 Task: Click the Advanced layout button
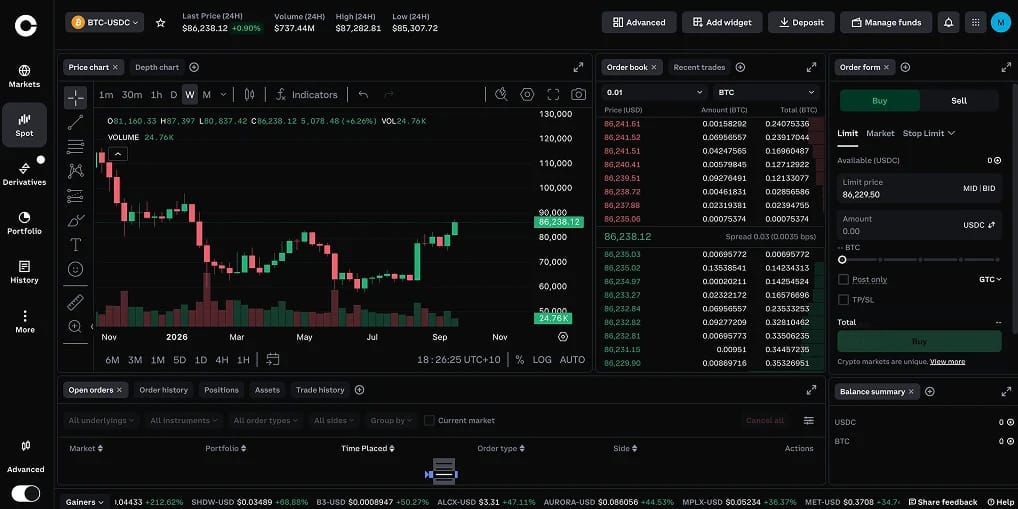click(x=639, y=22)
